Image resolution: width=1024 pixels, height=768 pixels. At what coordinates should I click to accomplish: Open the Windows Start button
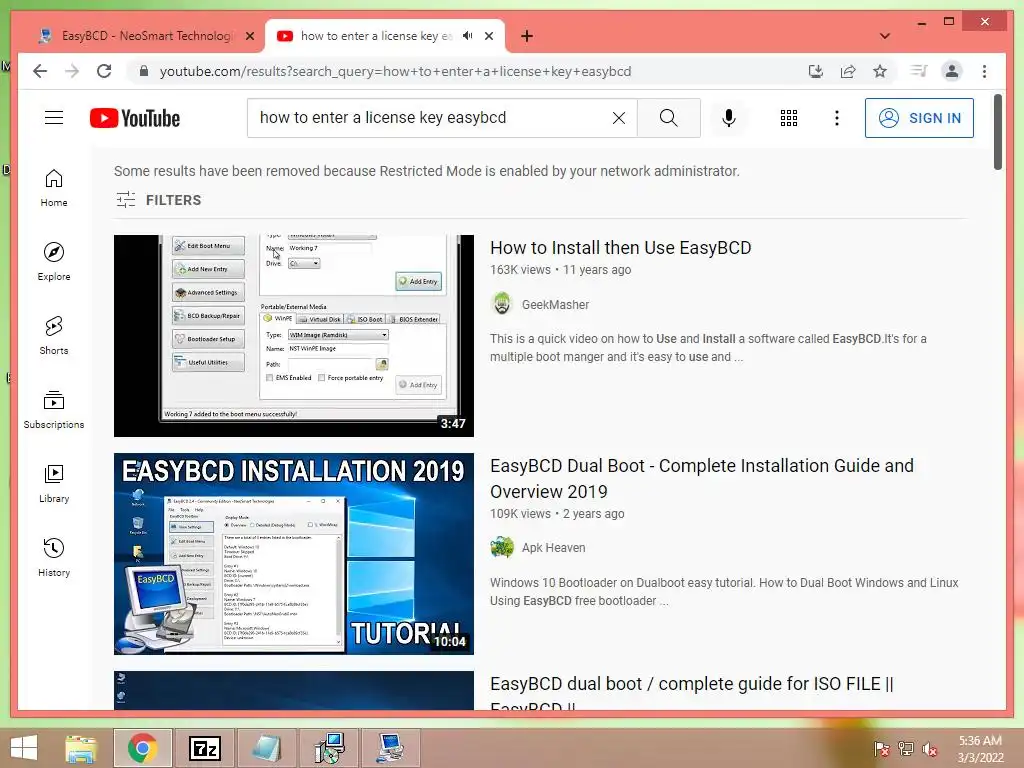(x=24, y=748)
